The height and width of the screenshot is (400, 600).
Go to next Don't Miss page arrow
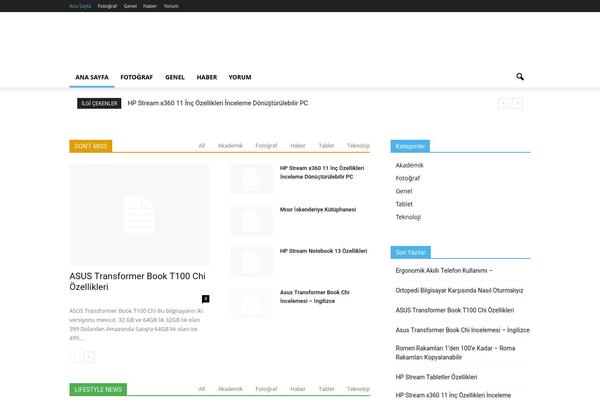[89, 357]
